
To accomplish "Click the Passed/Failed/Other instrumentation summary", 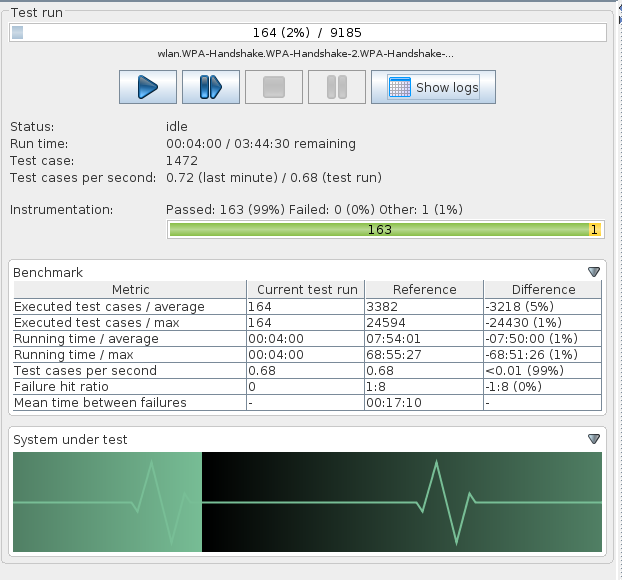I will point(314,209).
